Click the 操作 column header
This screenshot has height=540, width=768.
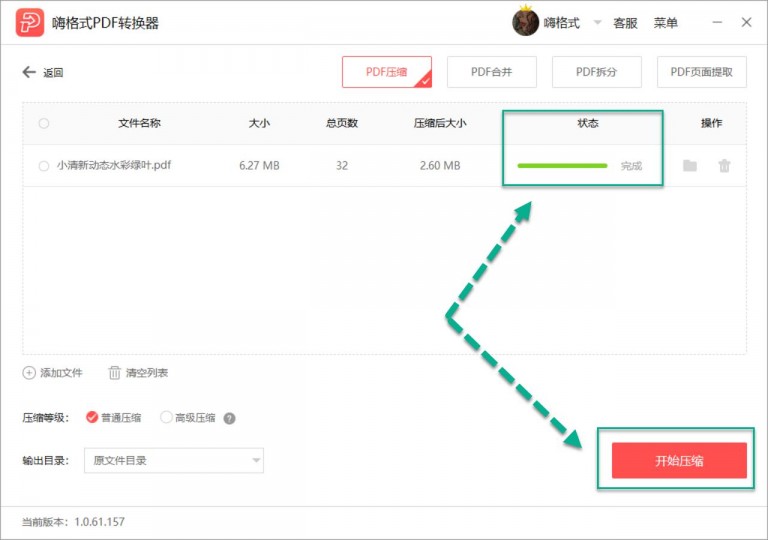[x=711, y=123]
